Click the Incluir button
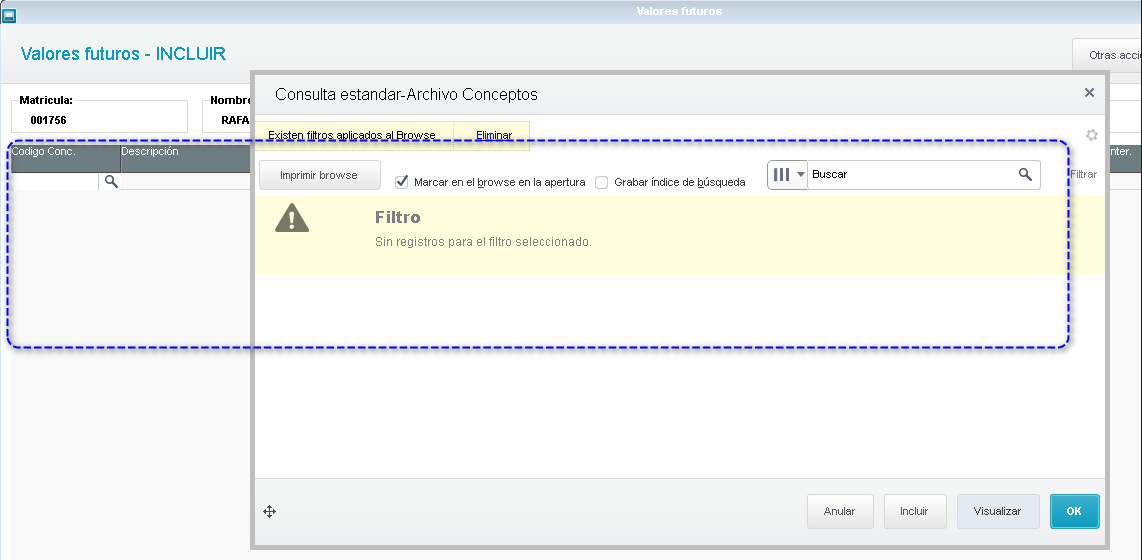The image size is (1142, 560). click(x=914, y=511)
